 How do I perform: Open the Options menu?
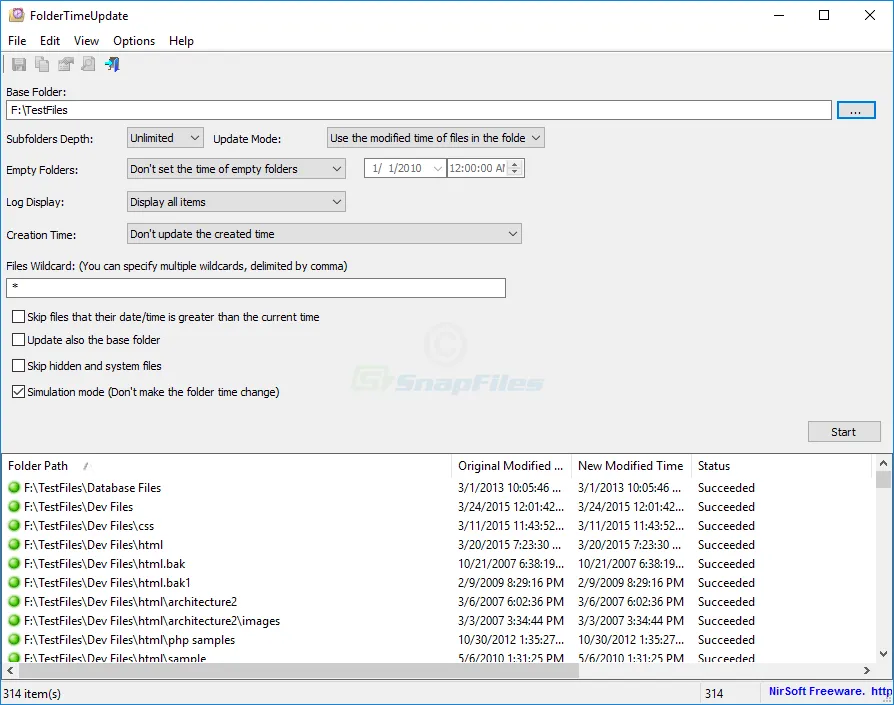[x=134, y=41]
